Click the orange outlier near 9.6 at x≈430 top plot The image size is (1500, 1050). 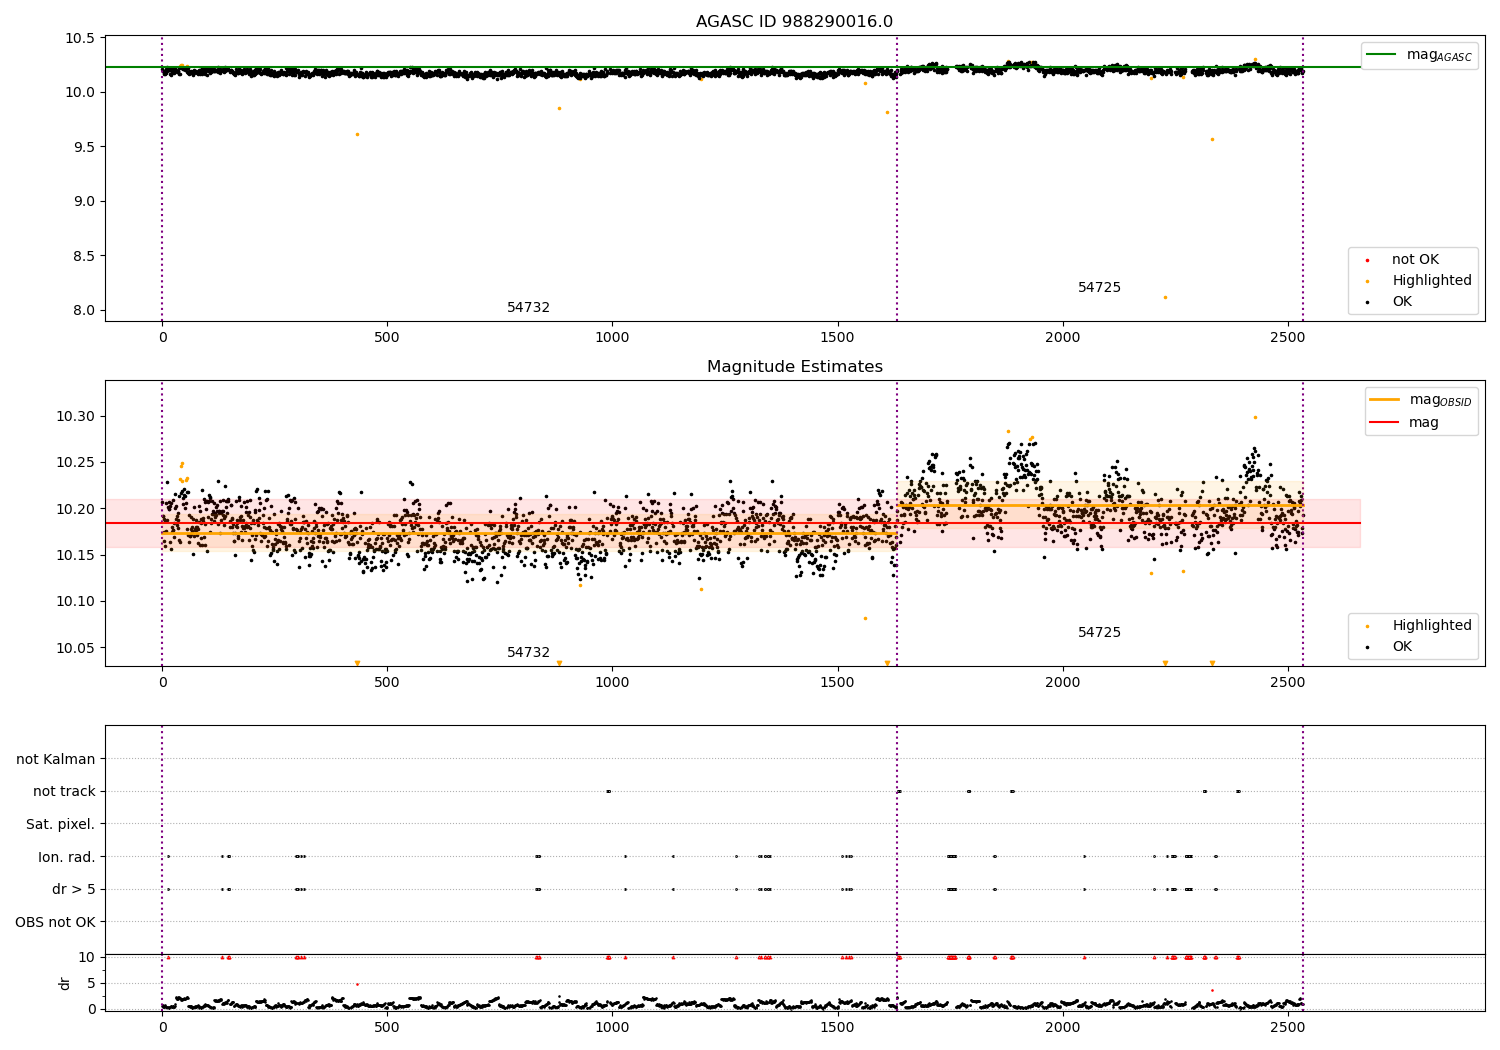[357, 134]
